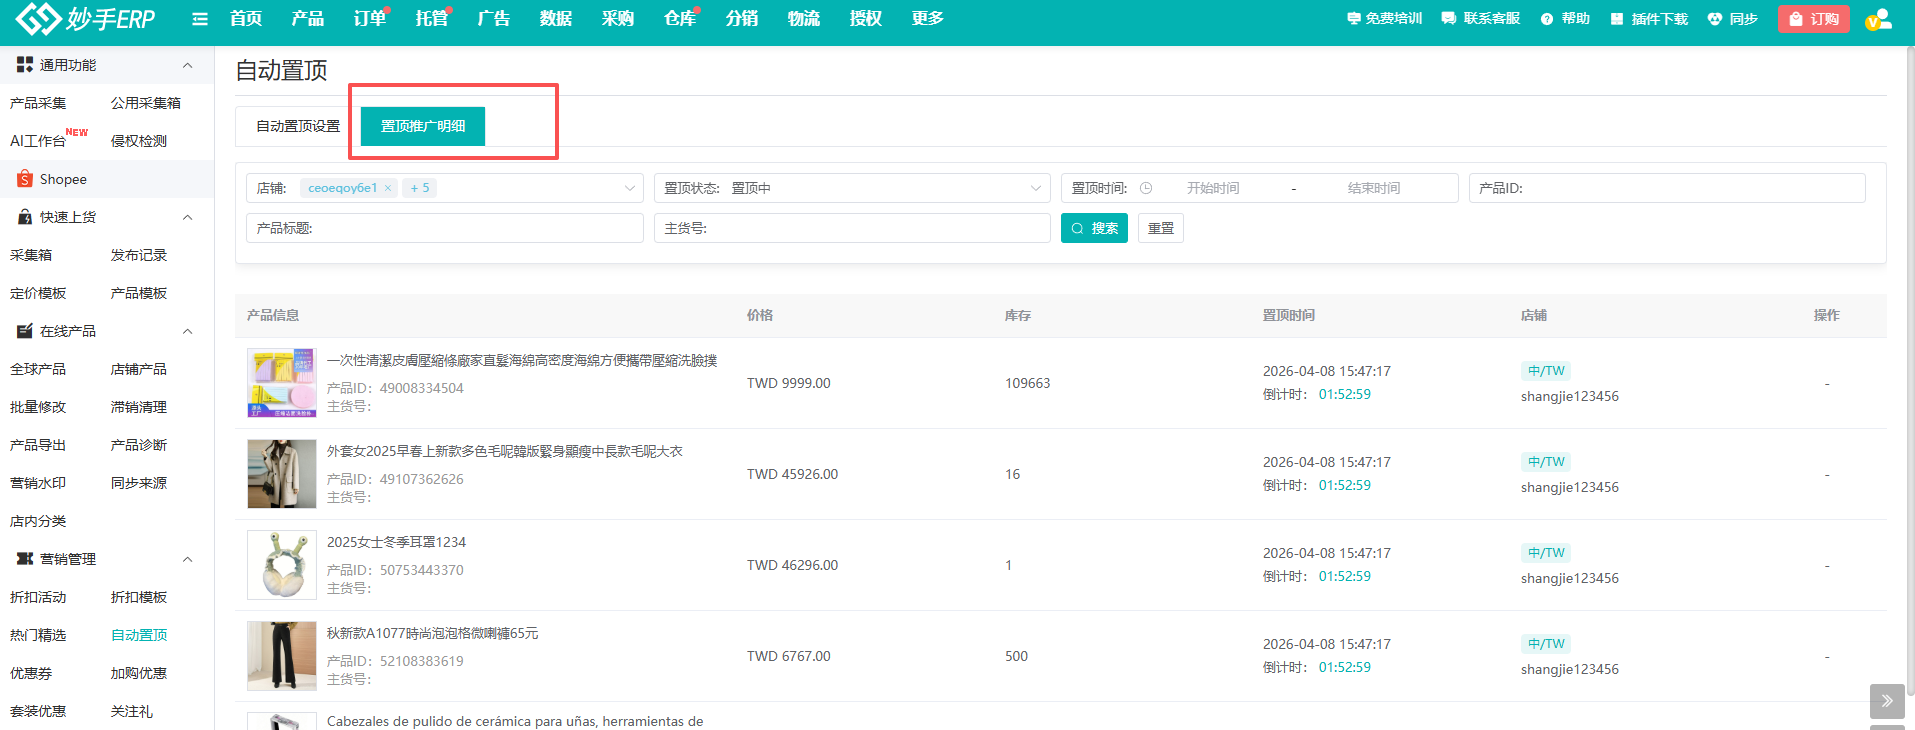1915x730 pixels.
Task: Open thumbnail of 耳罩 earmuff product
Action: click(282, 565)
